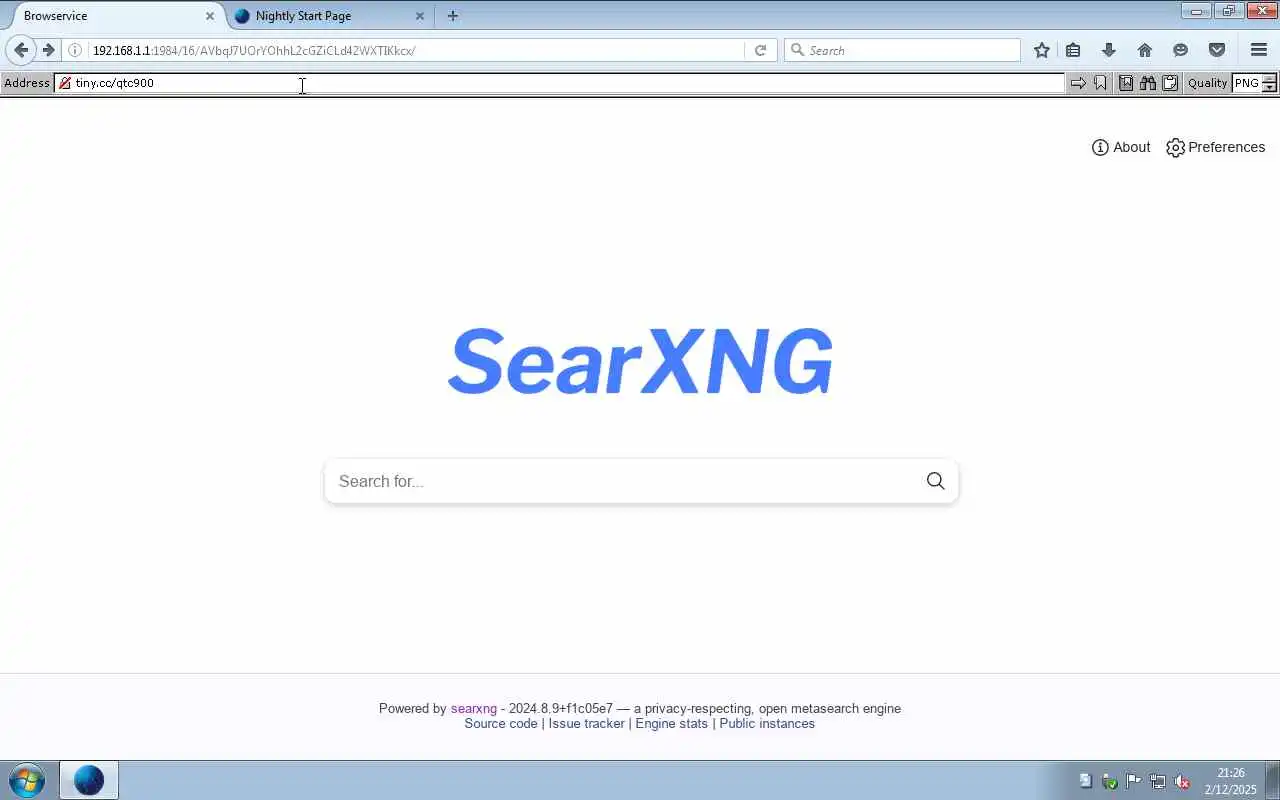Click the Nightly browser taskbar icon
The height and width of the screenshot is (800, 1280).
(x=89, y=780)
